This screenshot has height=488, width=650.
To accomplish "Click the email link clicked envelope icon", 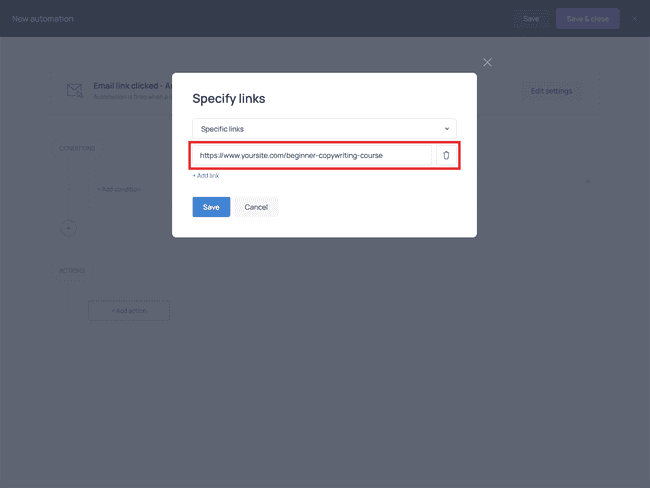I will [x=75, y=90].
